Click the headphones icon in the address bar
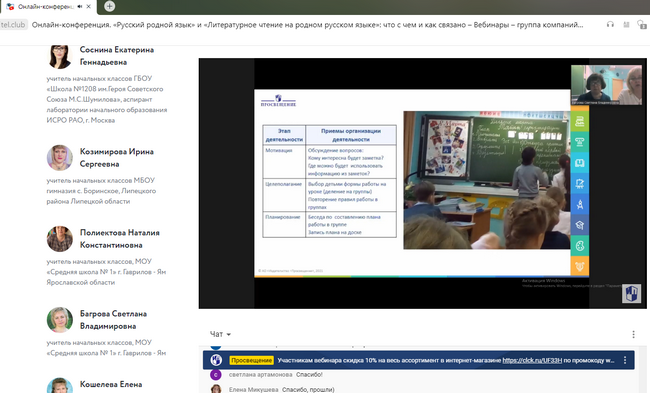 [x=610, y=24]
